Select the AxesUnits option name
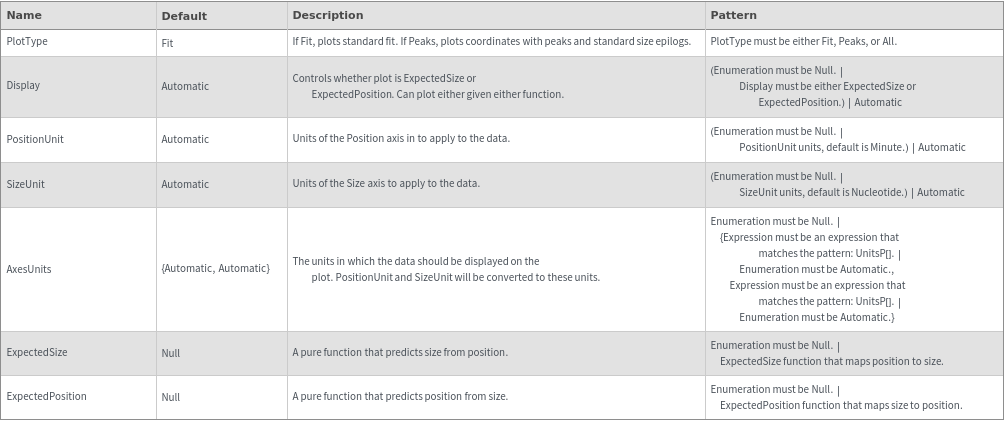1004x422 pixels. (x=29, y=269)
